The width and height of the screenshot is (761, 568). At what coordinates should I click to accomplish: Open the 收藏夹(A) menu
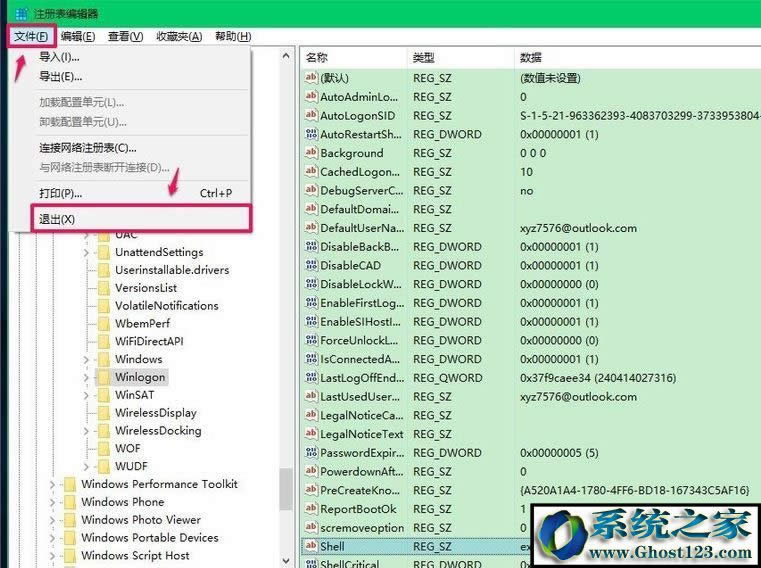[x=179, y=36]
